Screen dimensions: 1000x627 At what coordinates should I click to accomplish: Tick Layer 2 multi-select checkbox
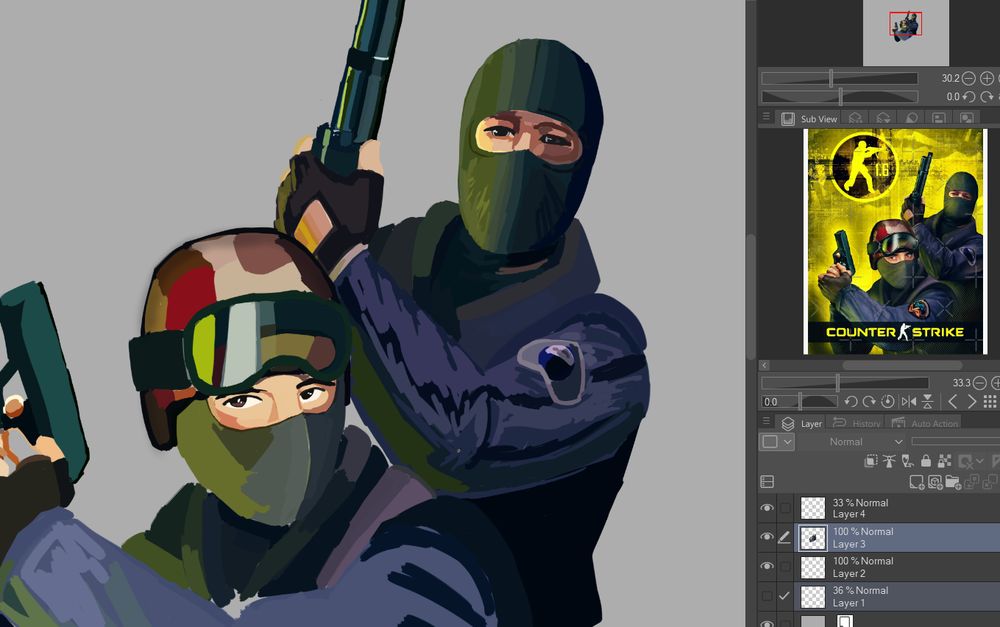click(785, 566)
